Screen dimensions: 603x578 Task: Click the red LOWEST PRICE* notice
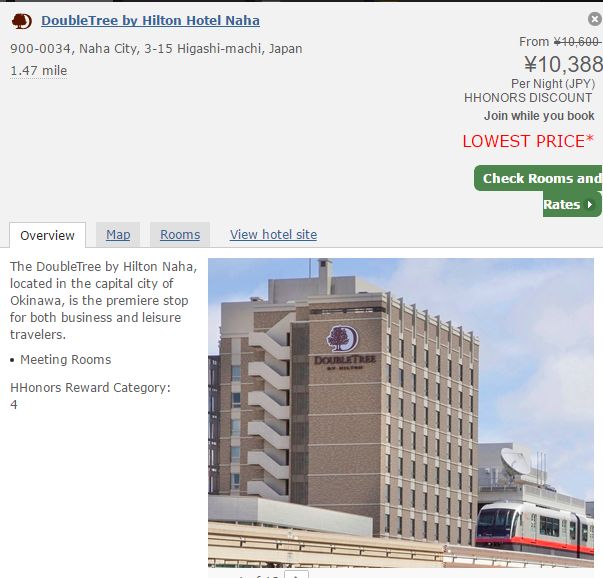pyautogui.click(x=528, y=141)
